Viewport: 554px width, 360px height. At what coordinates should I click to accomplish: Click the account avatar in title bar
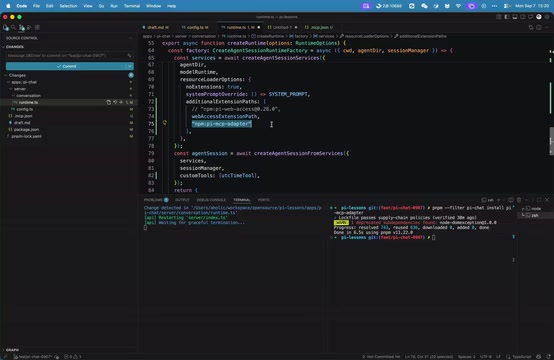pos(539,17)
